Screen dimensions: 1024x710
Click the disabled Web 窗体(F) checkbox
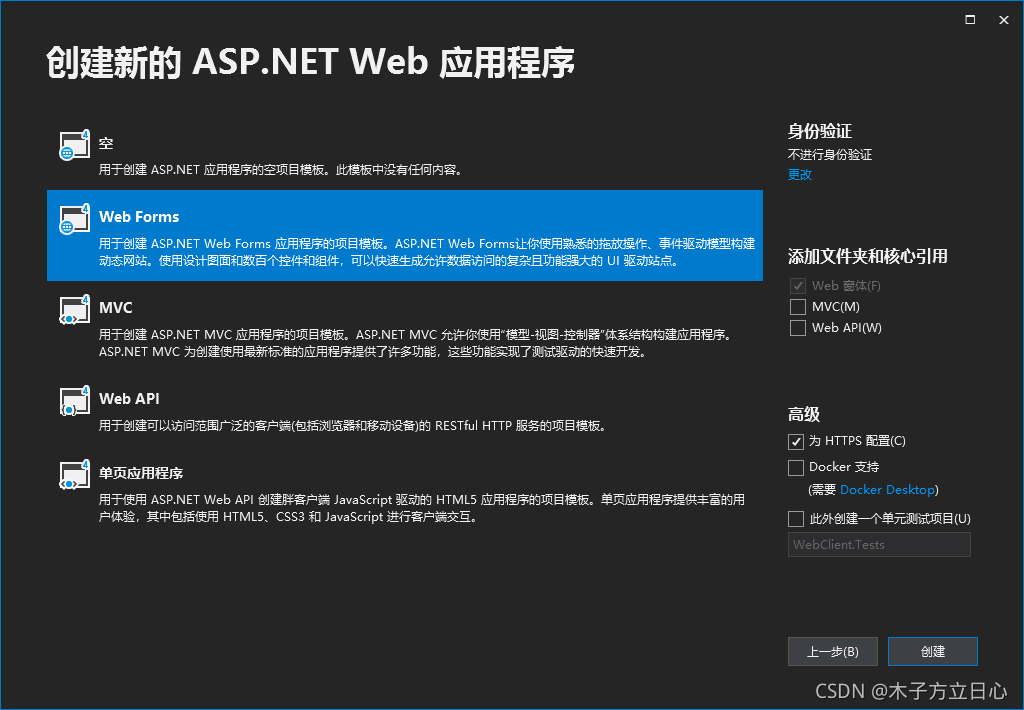797,285
